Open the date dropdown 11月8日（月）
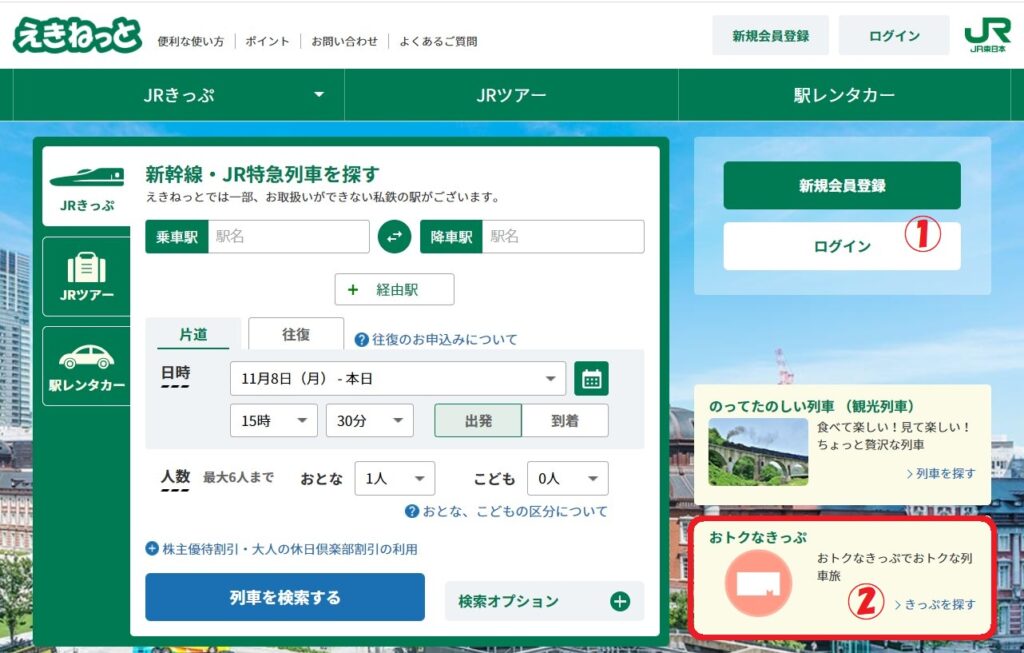 point(398,379)
